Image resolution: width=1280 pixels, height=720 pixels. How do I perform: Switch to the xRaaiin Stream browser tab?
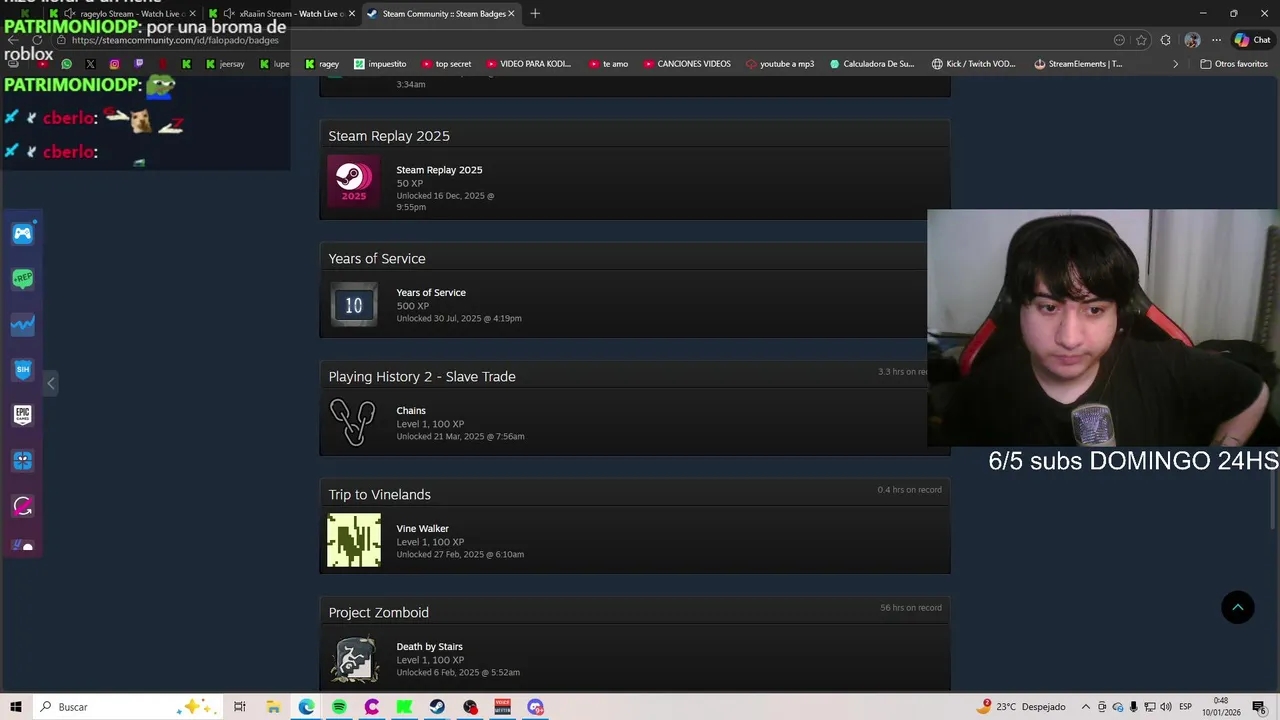tap(282, 14)
